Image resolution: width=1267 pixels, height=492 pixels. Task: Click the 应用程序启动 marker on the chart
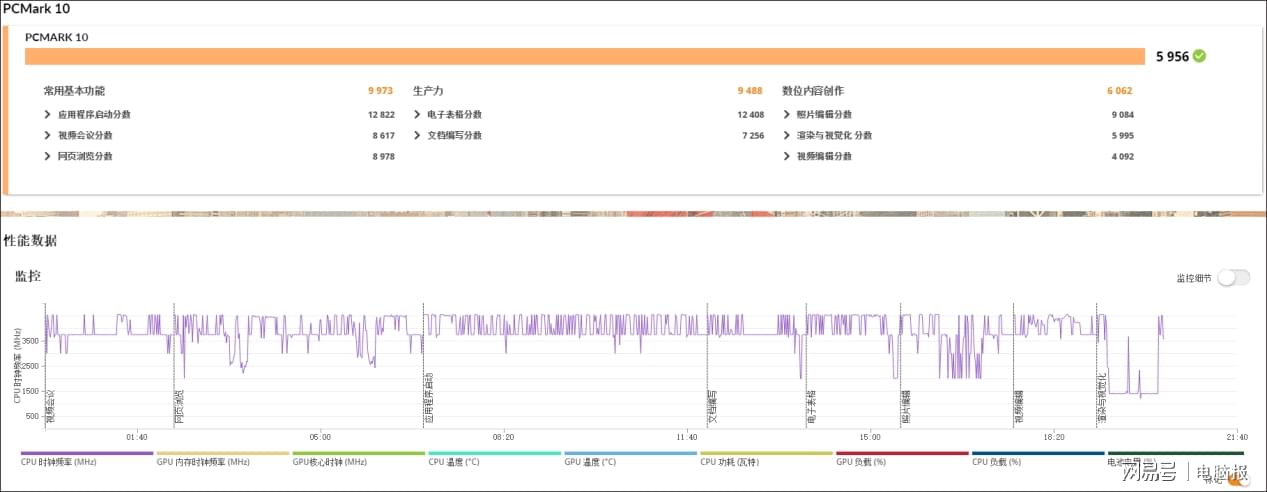point(429,398)
